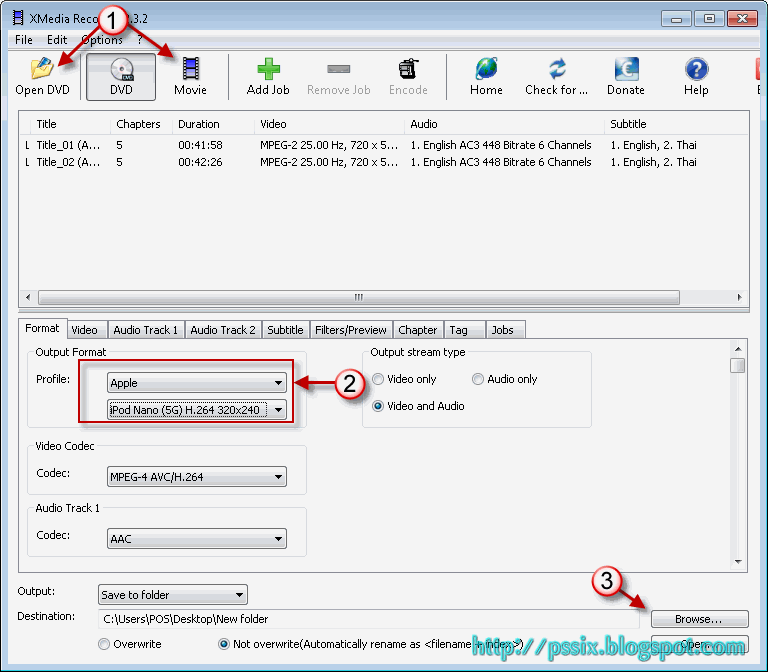
Task: Open the Edit menu
Action: click(57, 40)
